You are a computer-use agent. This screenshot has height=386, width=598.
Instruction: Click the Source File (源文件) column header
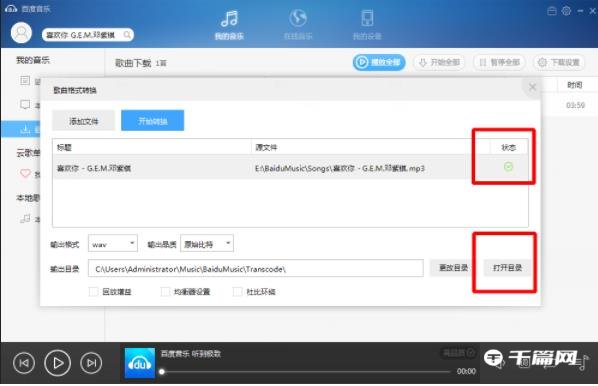(x=266, y=148)
